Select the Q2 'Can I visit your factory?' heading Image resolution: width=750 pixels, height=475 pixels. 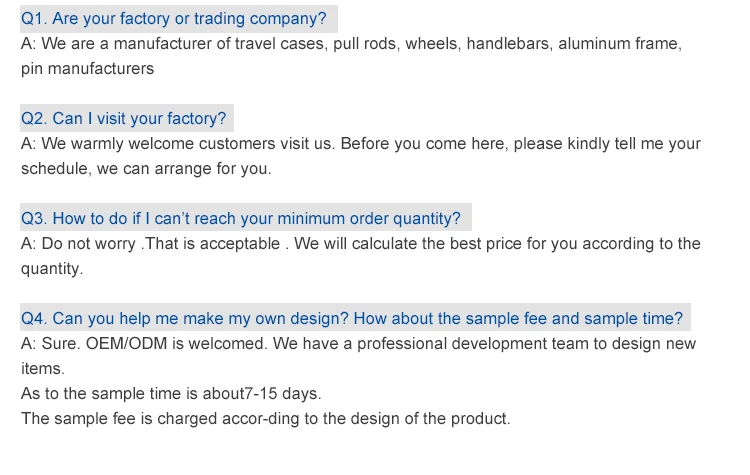(124, 119)
